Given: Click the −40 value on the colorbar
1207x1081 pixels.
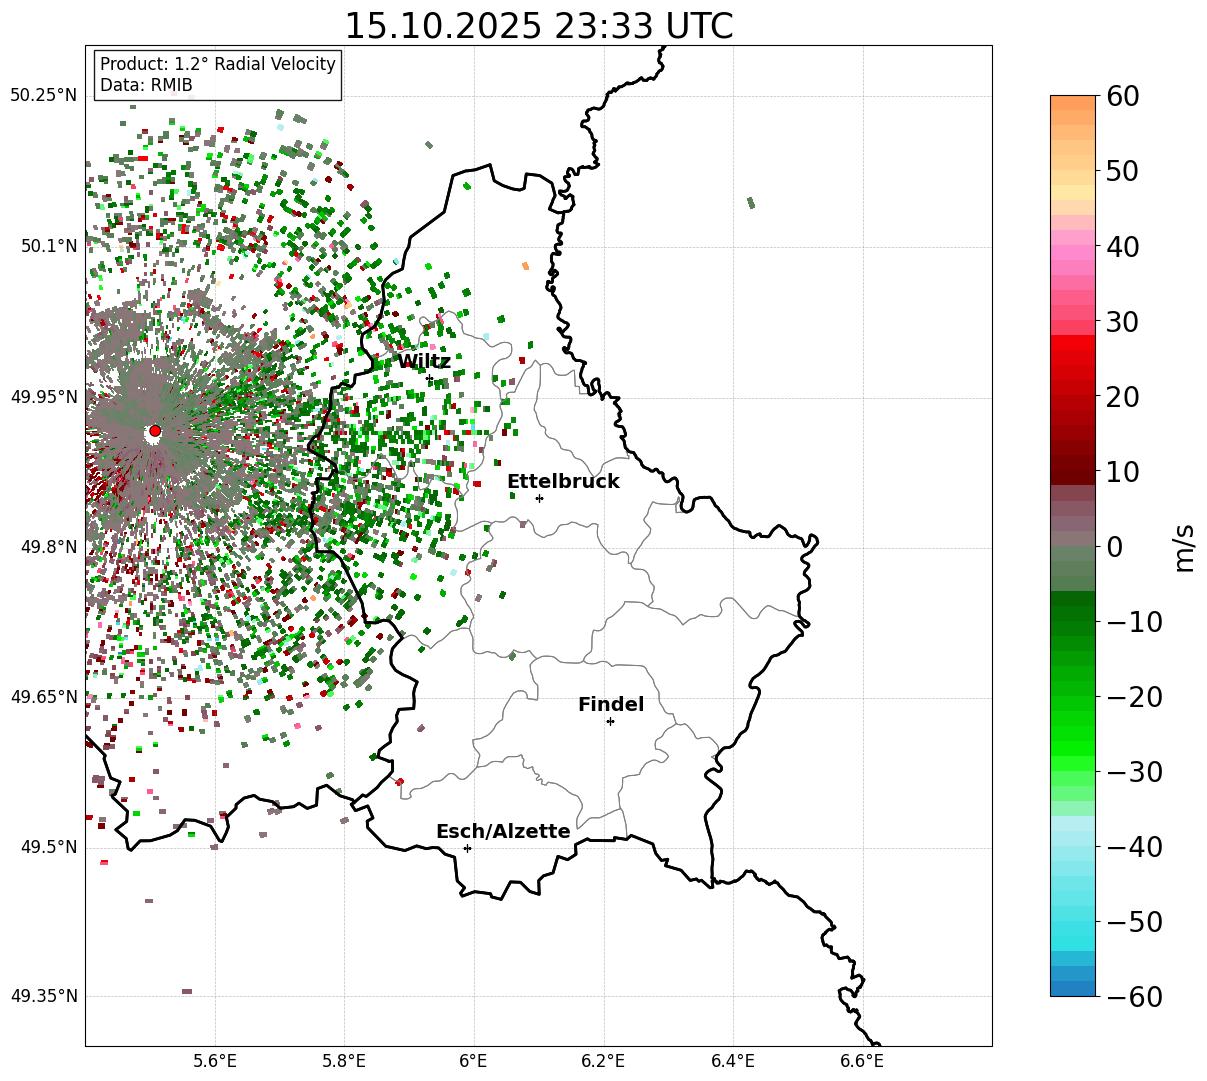Looking at the screenshot, I should click(1134, 847).
